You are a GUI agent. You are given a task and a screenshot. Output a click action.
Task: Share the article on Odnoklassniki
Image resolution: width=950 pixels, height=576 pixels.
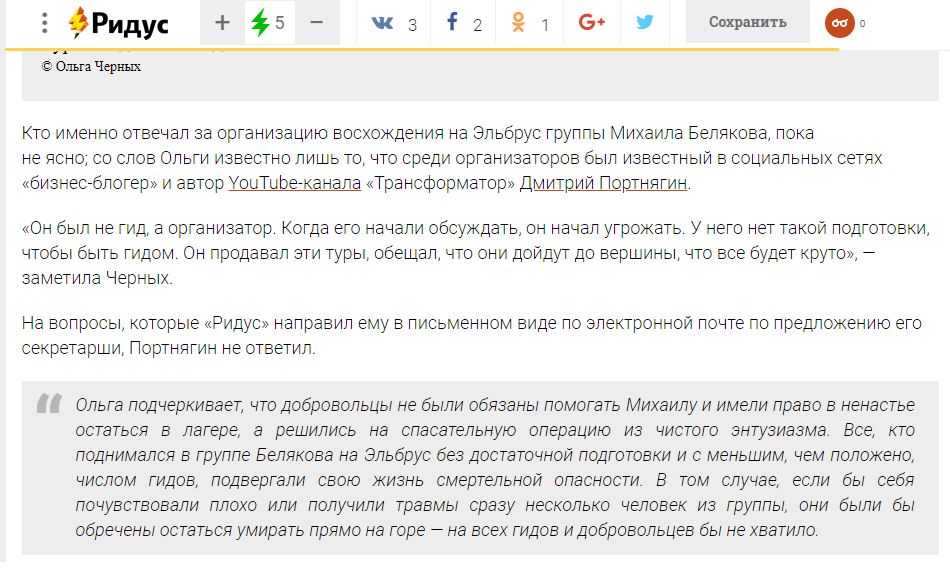pyautogui.click(x=519, y=23)
